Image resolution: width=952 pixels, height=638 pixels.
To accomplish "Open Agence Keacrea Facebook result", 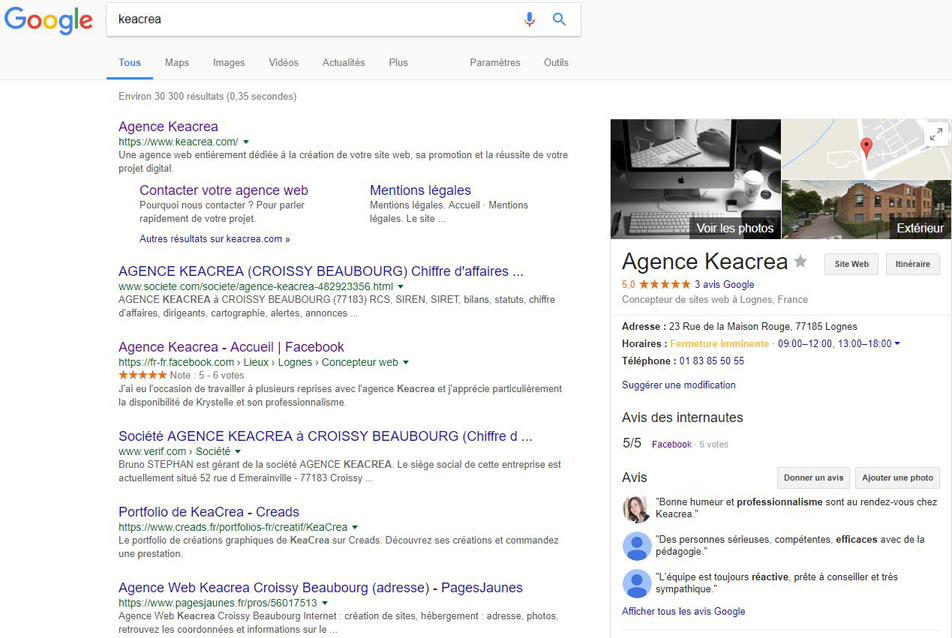I will point(231,347).
